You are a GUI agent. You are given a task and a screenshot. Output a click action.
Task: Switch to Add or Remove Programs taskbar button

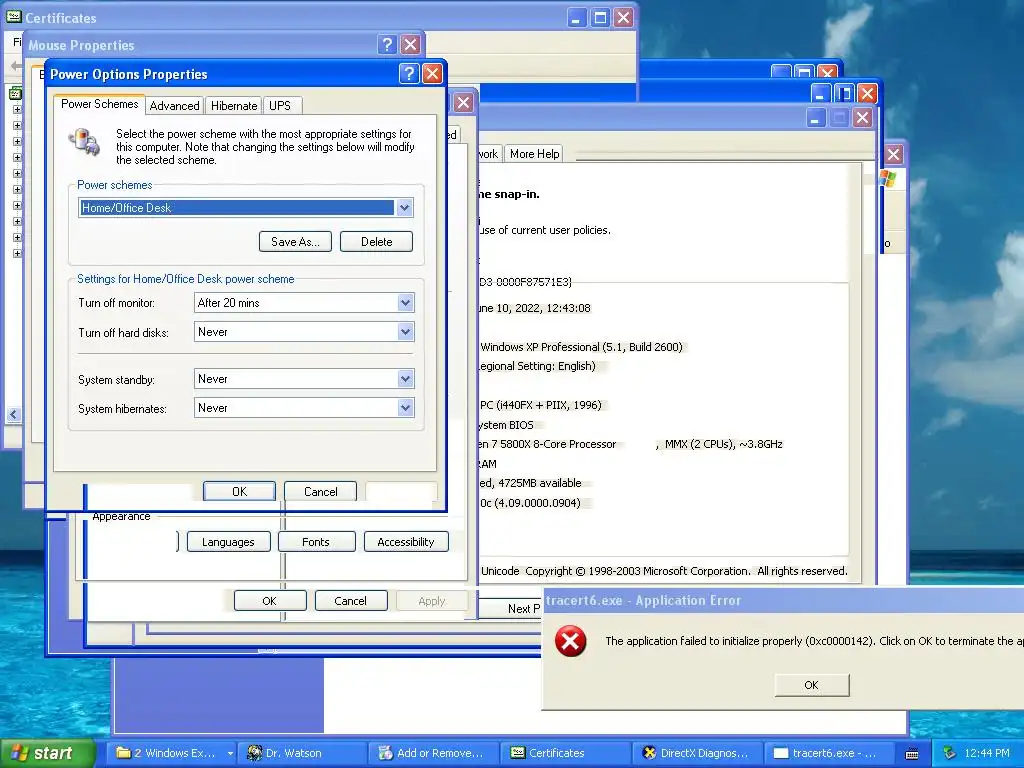point(434,753)
